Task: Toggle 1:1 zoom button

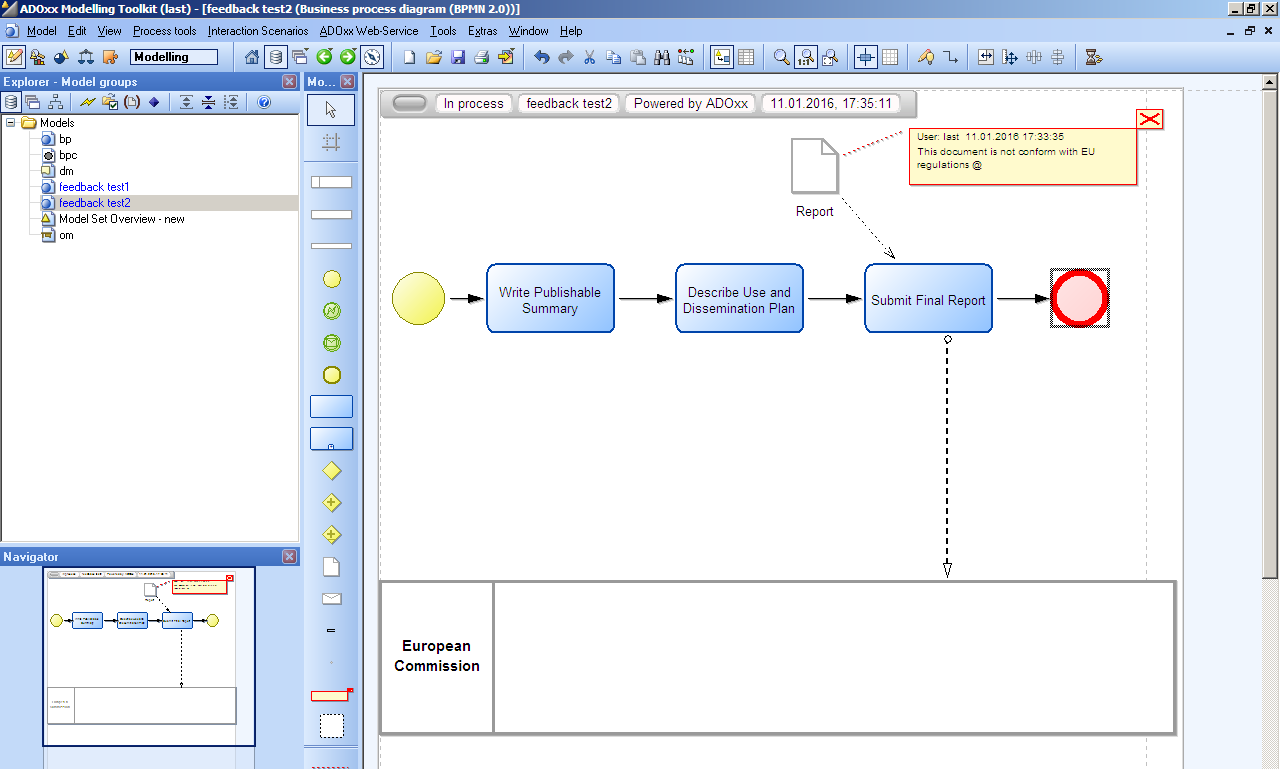Action: coord(806,57)
